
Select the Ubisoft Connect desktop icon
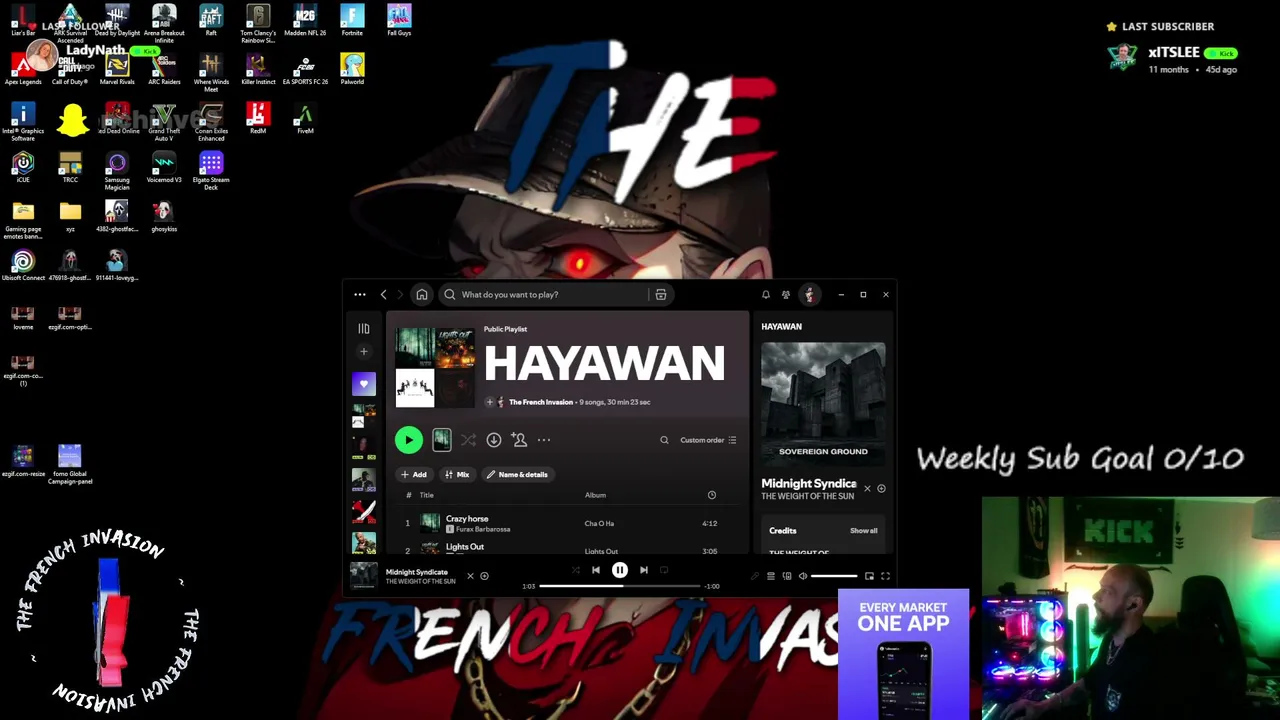click(x=23, y=266)
